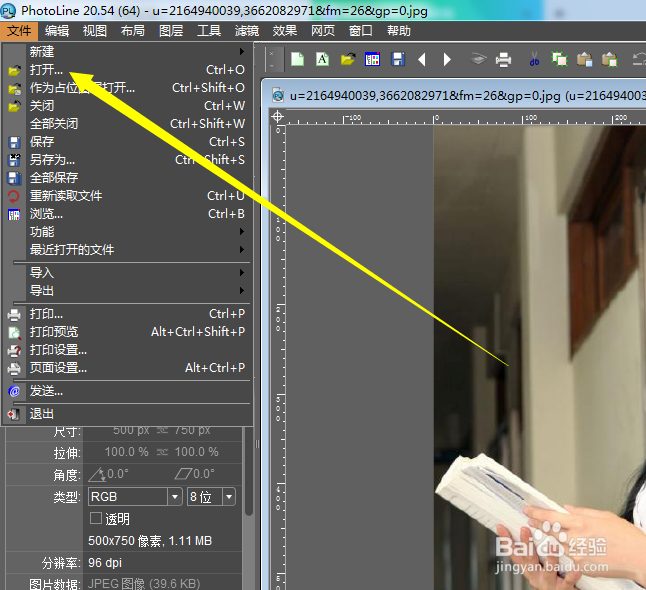Viewport: 646px width, 590px height.
Task: Choose 另存为... menu entry
Action: pos(127,160)
